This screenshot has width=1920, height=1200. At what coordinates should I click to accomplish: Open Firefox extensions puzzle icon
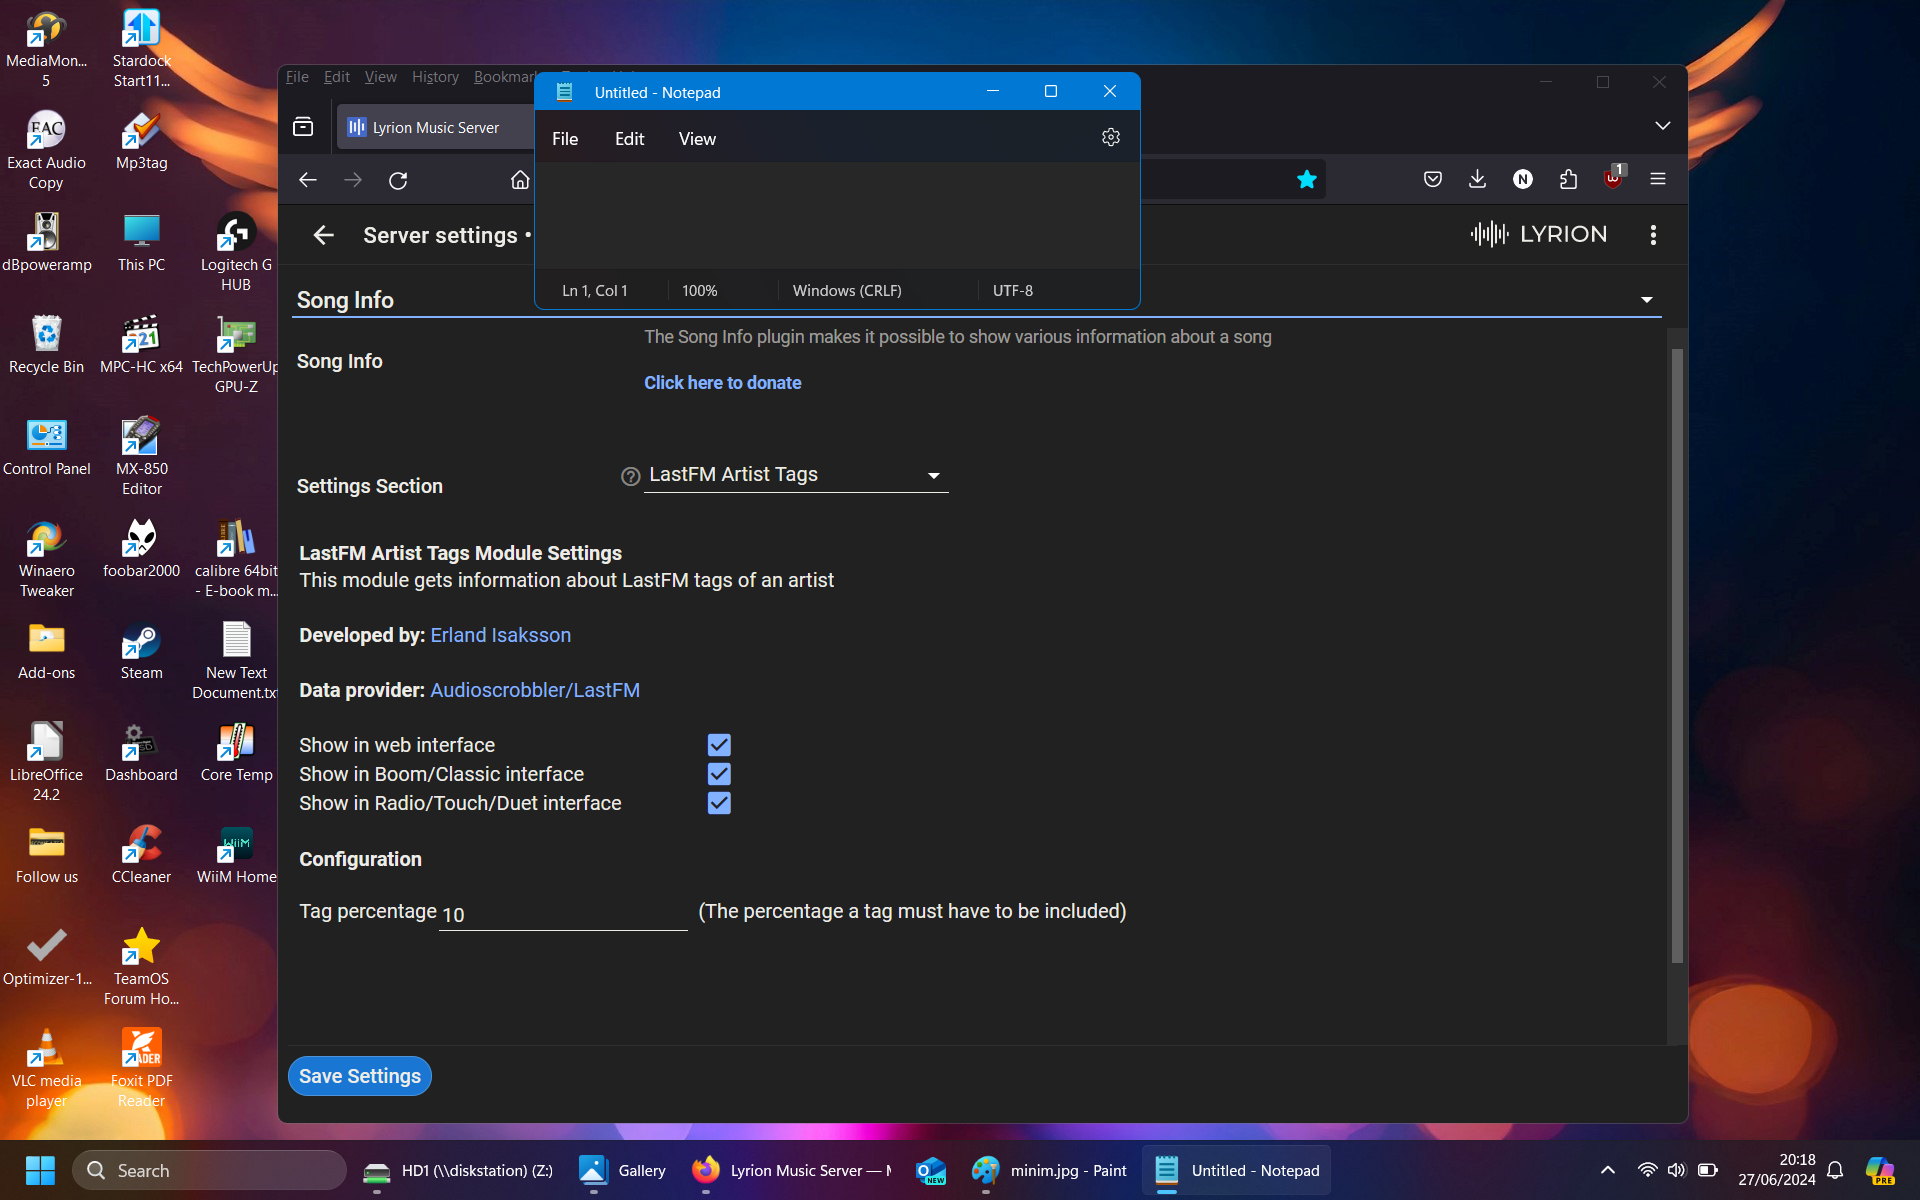click(1568, 179)
